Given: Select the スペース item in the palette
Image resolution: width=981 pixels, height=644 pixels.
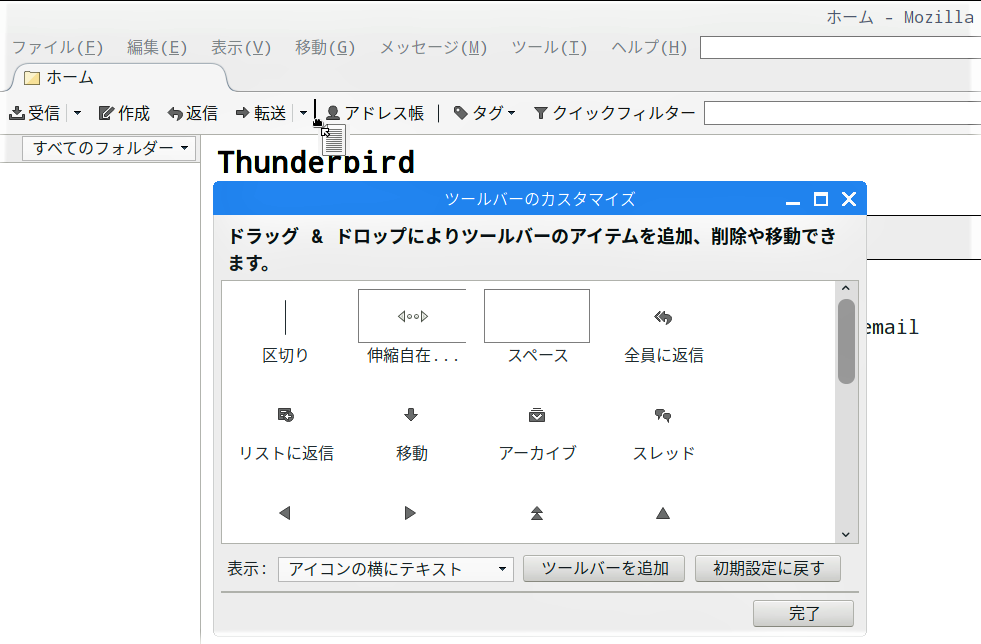Looking at the screenshot, I should pyautogui.click(x=537, y=327).
